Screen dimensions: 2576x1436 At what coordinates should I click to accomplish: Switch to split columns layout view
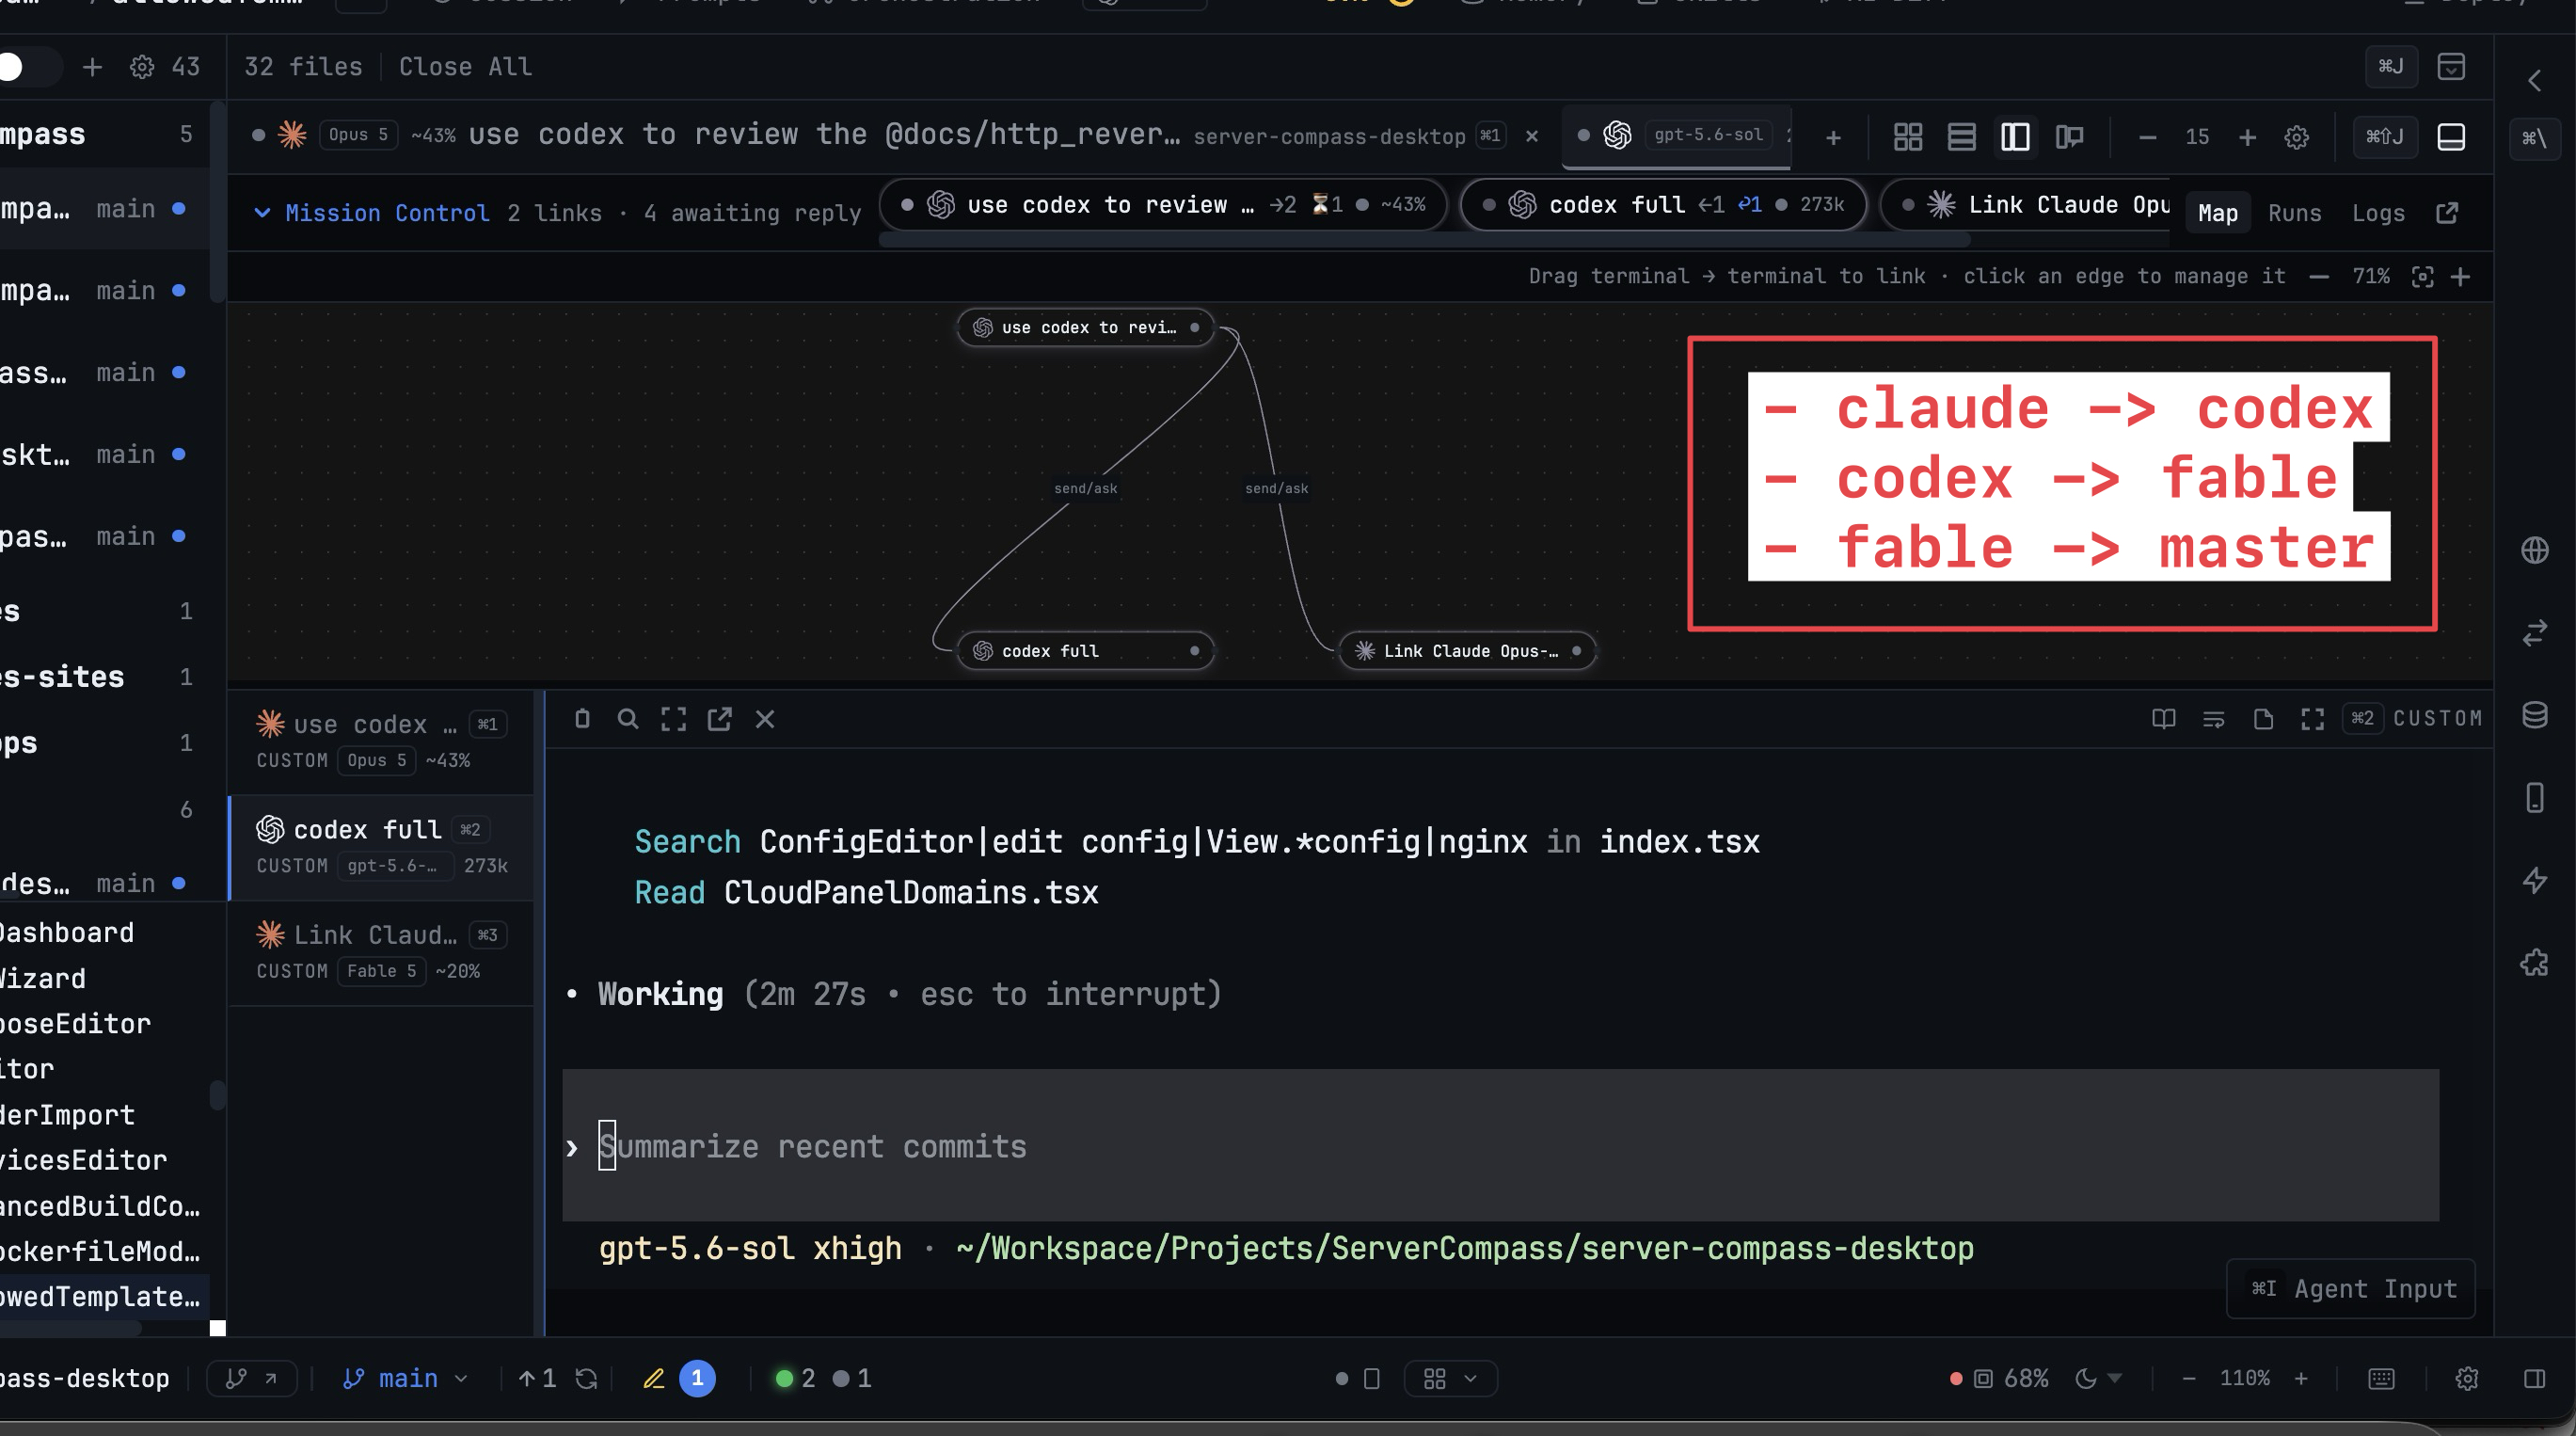(2015, 137)
